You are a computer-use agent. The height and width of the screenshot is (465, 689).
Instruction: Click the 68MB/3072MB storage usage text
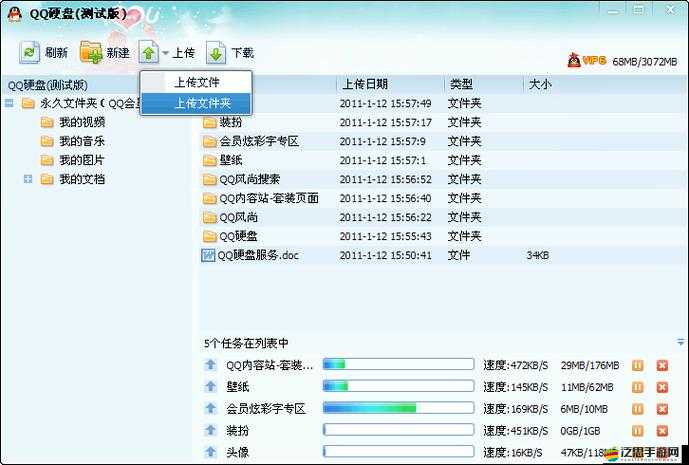click(x=645, y=62)
